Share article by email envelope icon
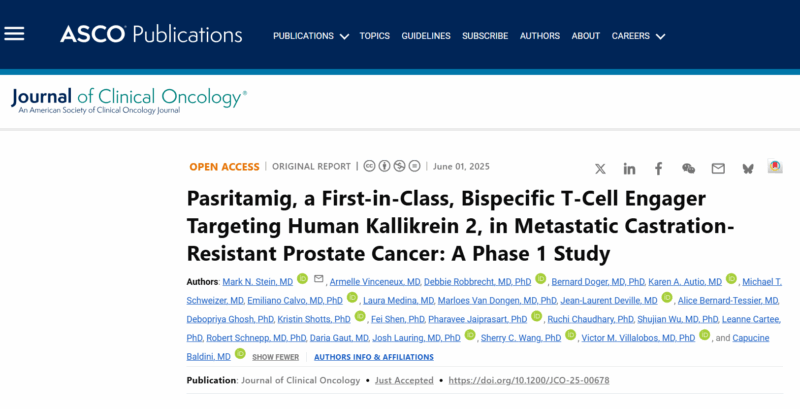This screenshot has height=409, width=800. tap(718, 169)
